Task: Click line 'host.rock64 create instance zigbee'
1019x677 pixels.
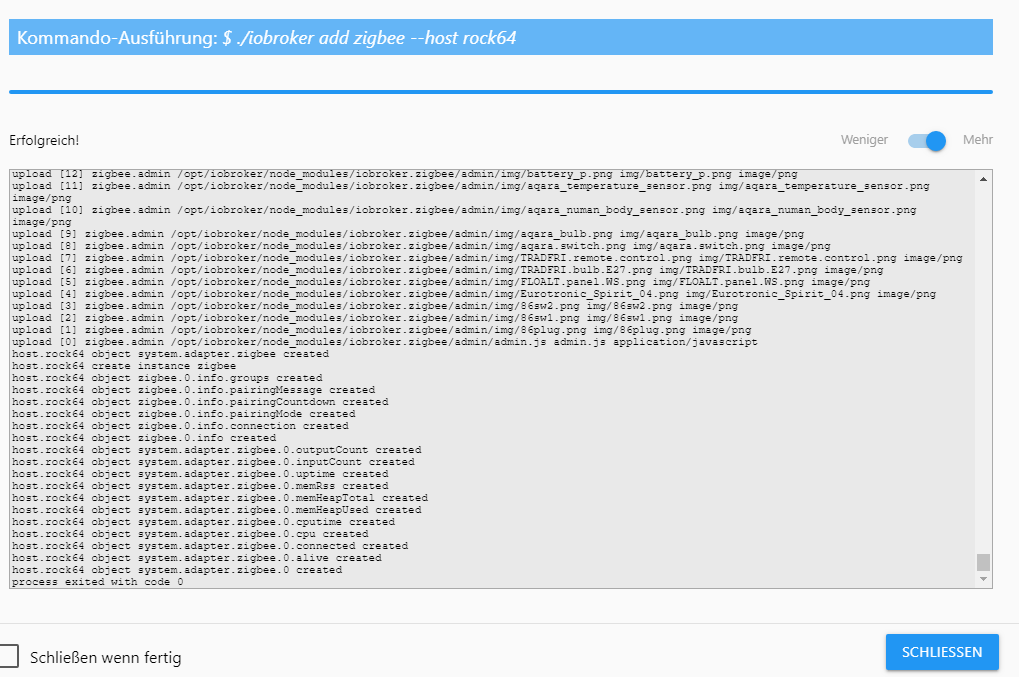Action: point(123,366)
